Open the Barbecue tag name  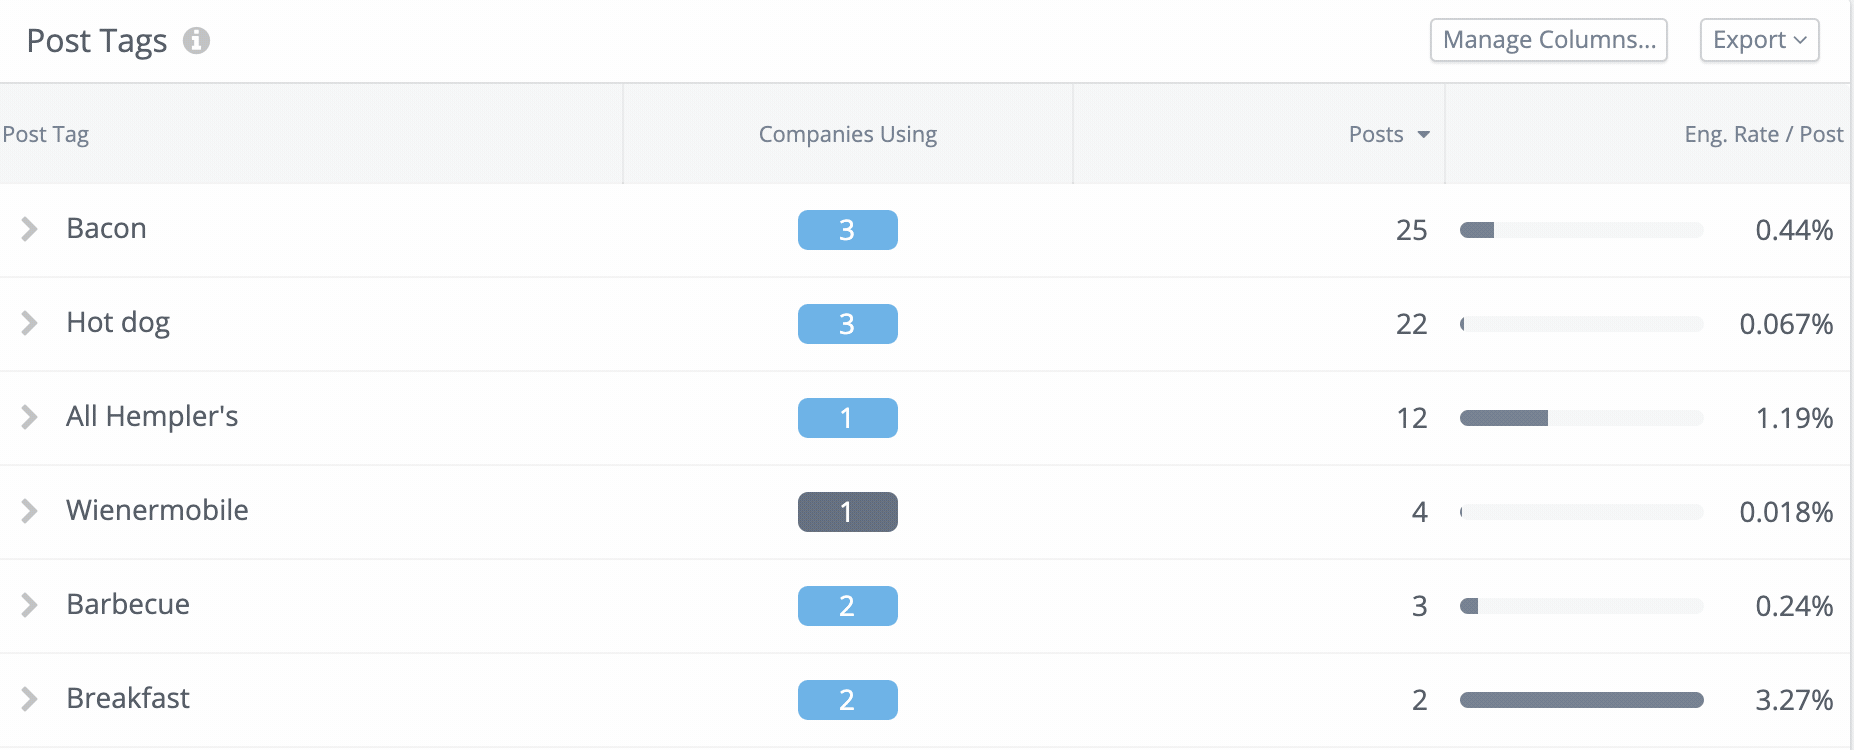(x=128, y=604)
